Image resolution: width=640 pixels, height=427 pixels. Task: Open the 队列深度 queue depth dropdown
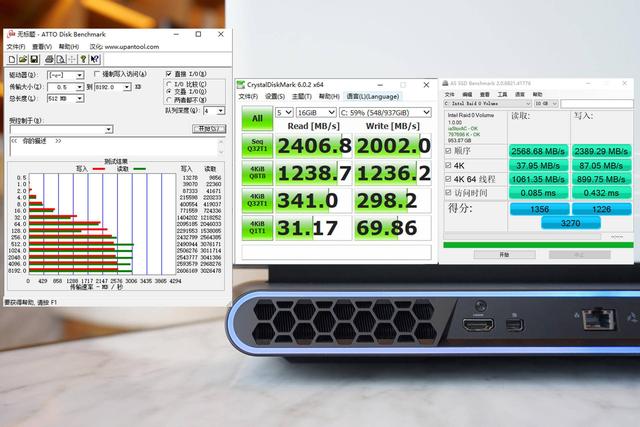pos(214,111)
